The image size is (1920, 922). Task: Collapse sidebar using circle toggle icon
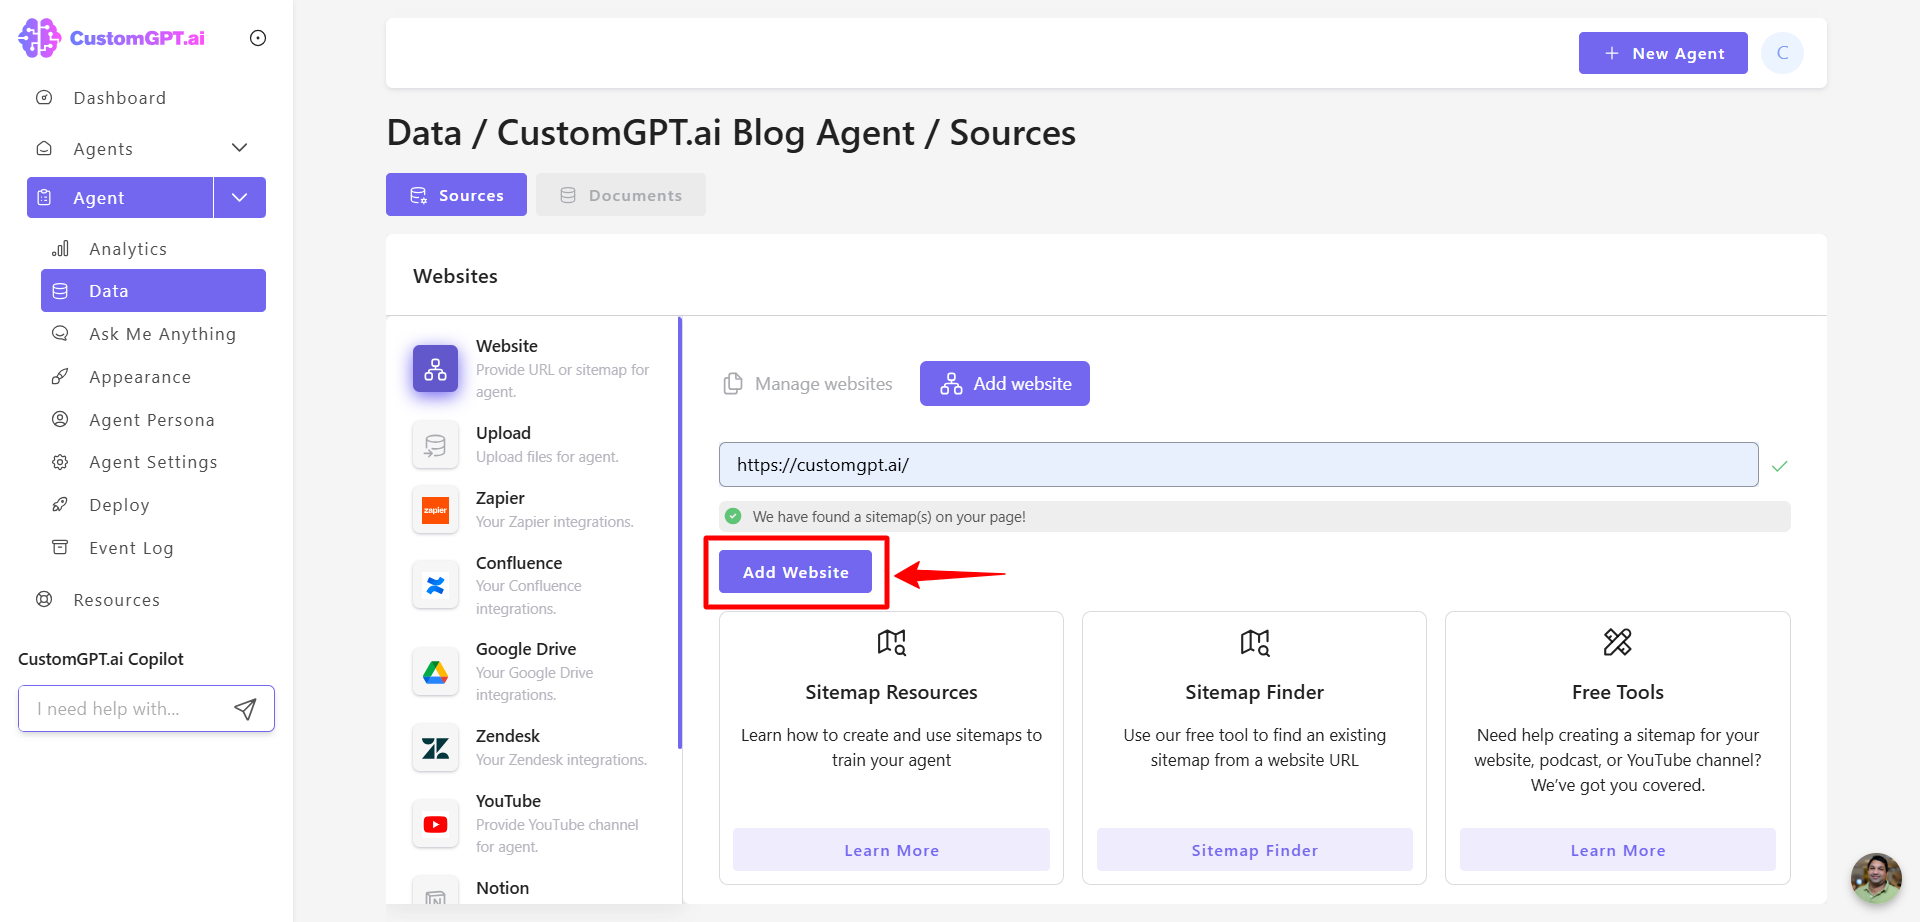[258, 38]
